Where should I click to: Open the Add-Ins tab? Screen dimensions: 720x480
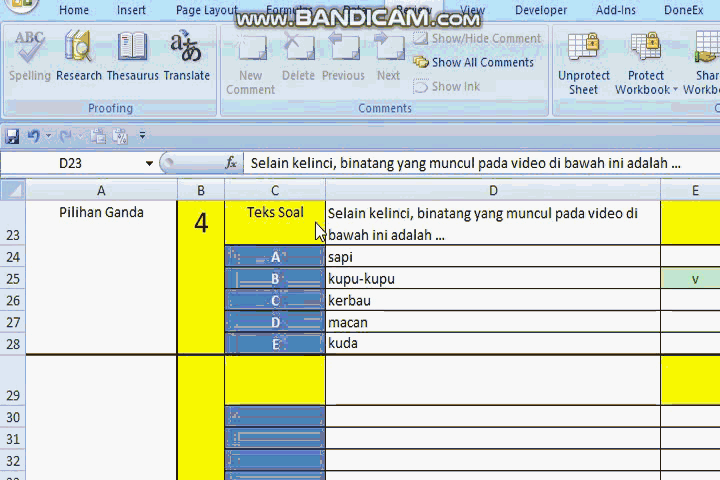pyautogui.click(x=616, y=10)
